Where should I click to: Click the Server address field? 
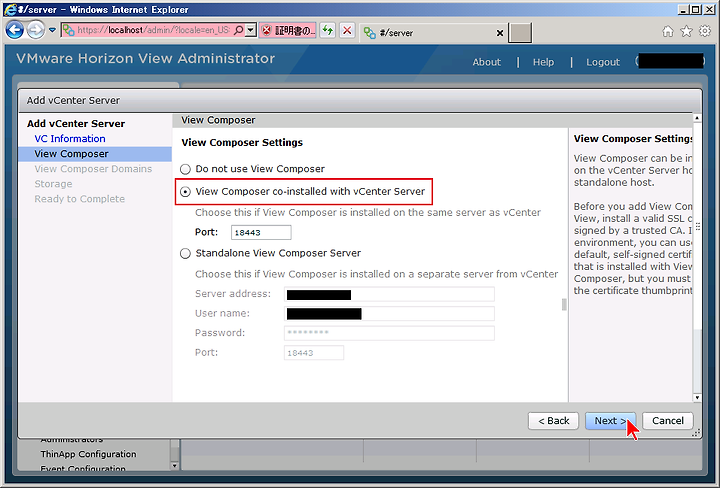[389, 294]
